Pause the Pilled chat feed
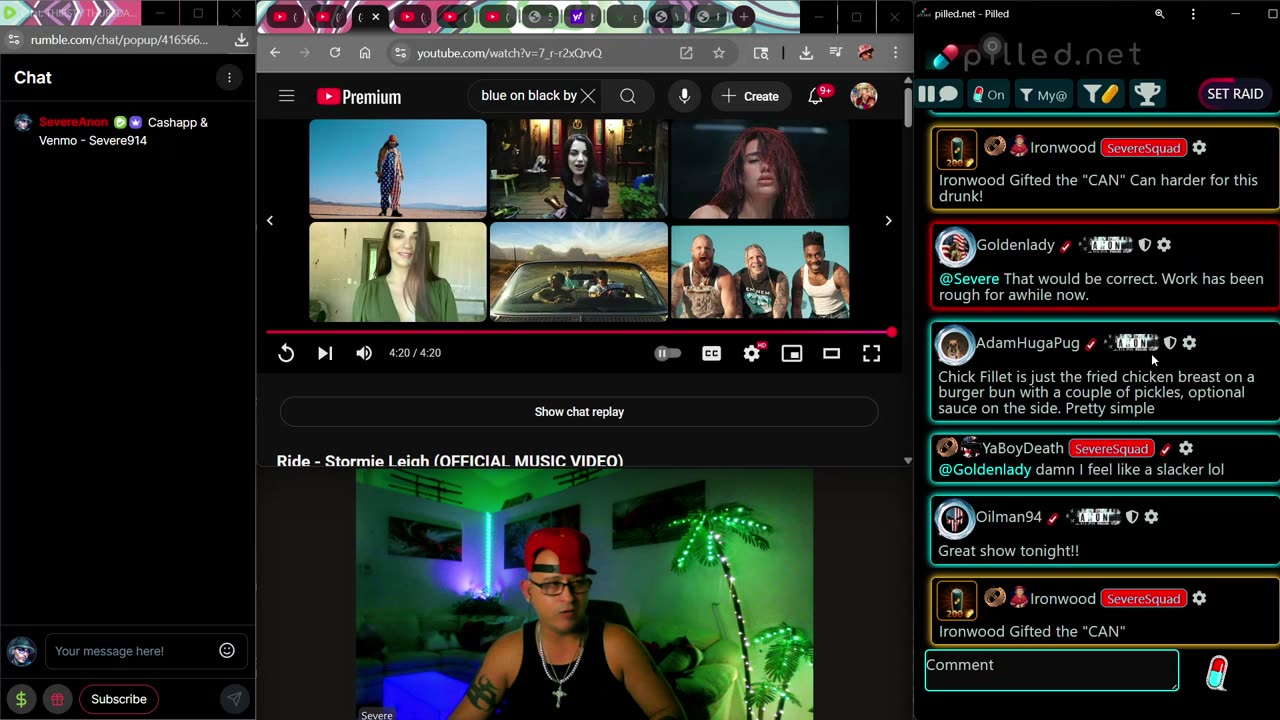The image size is (1280, 720). tap(926, 94)
